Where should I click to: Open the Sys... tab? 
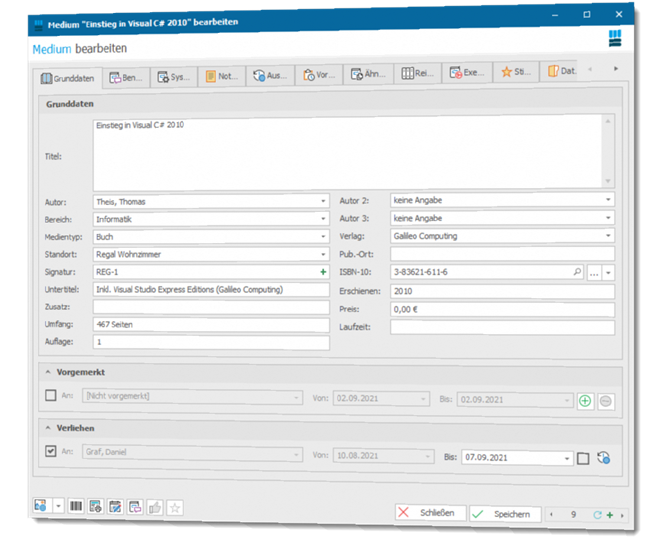tap(174, 77)
